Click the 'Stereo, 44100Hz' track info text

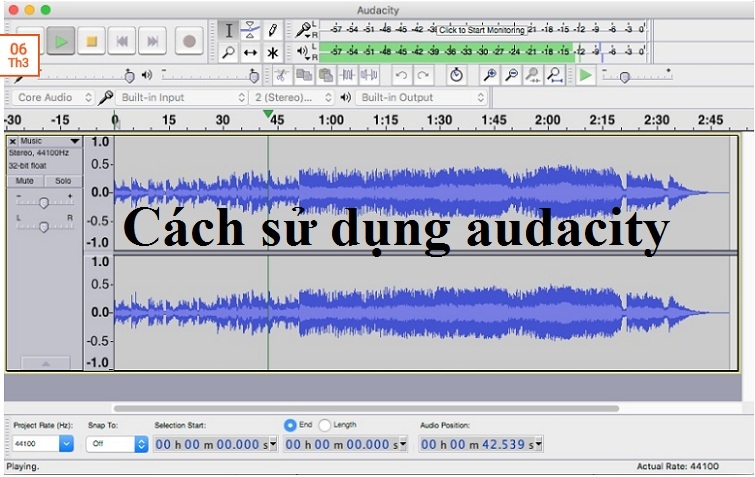(39, 153)
